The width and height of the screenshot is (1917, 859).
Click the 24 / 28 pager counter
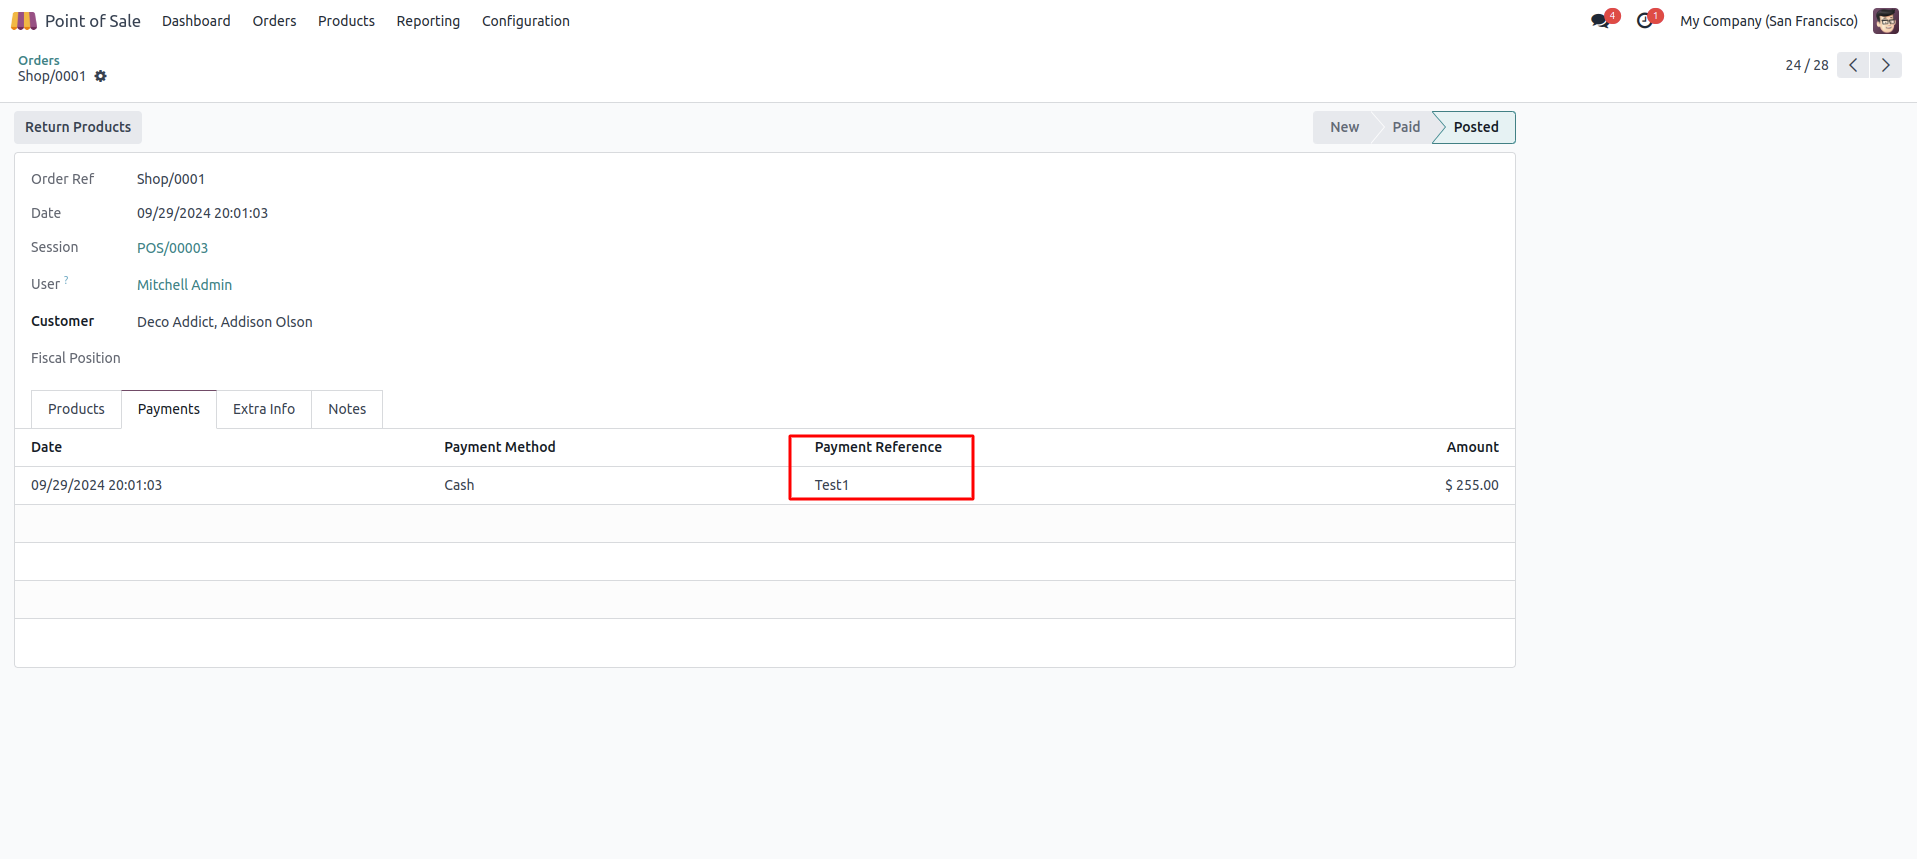click(x=1807, y=65)
